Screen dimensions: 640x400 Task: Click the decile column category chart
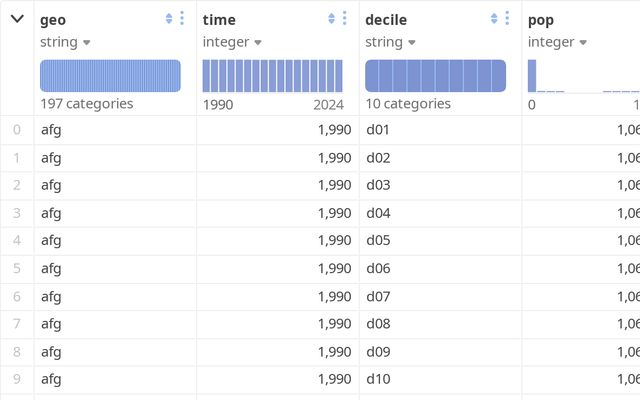[x=435, y=76]
